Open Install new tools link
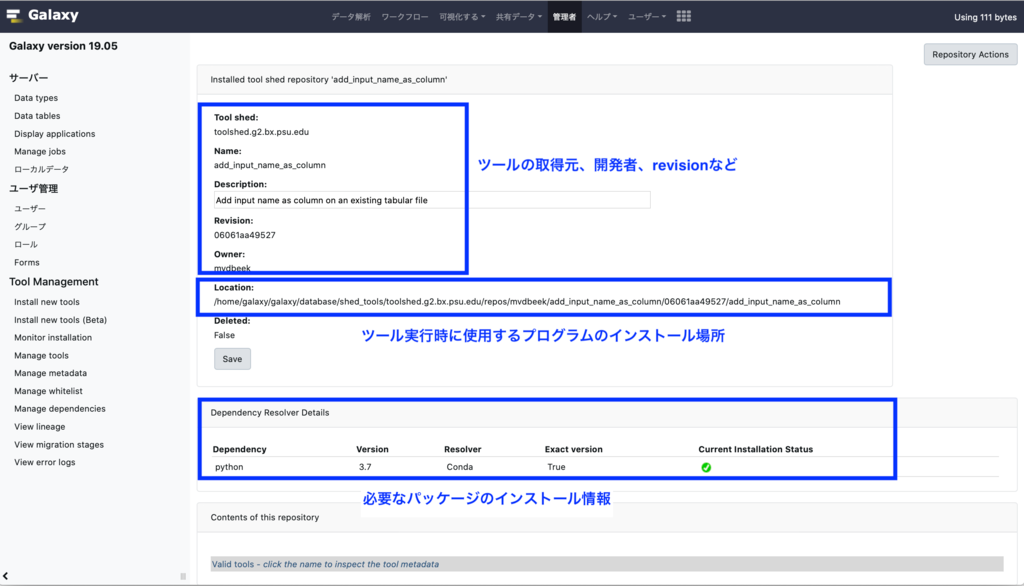 click(47, 302)
